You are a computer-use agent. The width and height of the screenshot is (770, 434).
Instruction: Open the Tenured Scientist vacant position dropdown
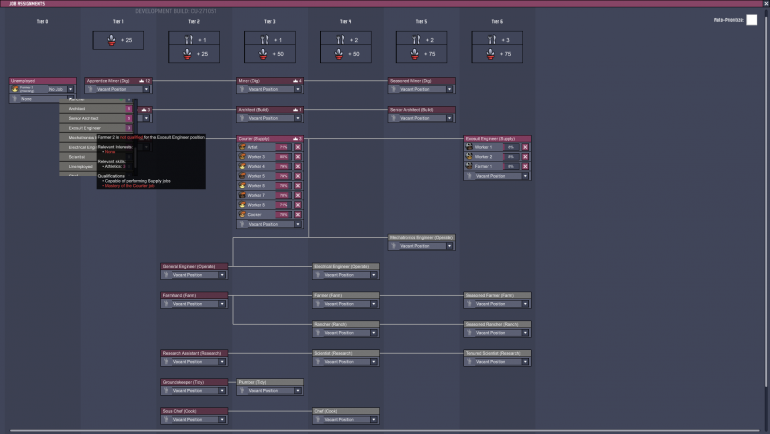click(x=525, y=361)
